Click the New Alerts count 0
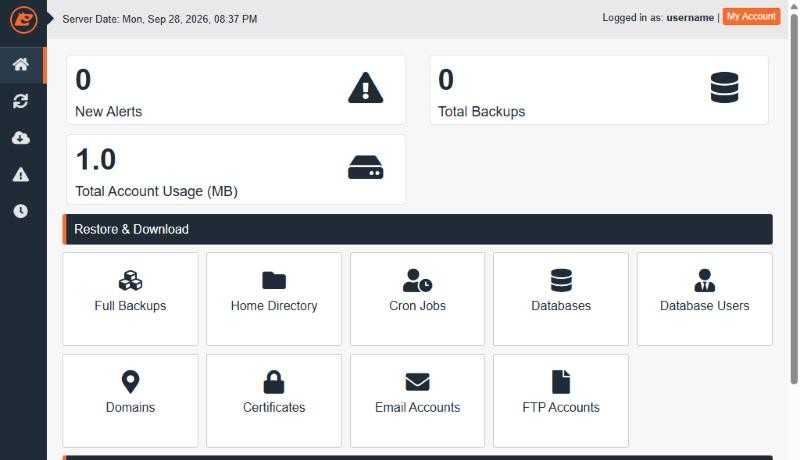The height and width of the screenshot is (460, 800). click(x=83, y=80)
